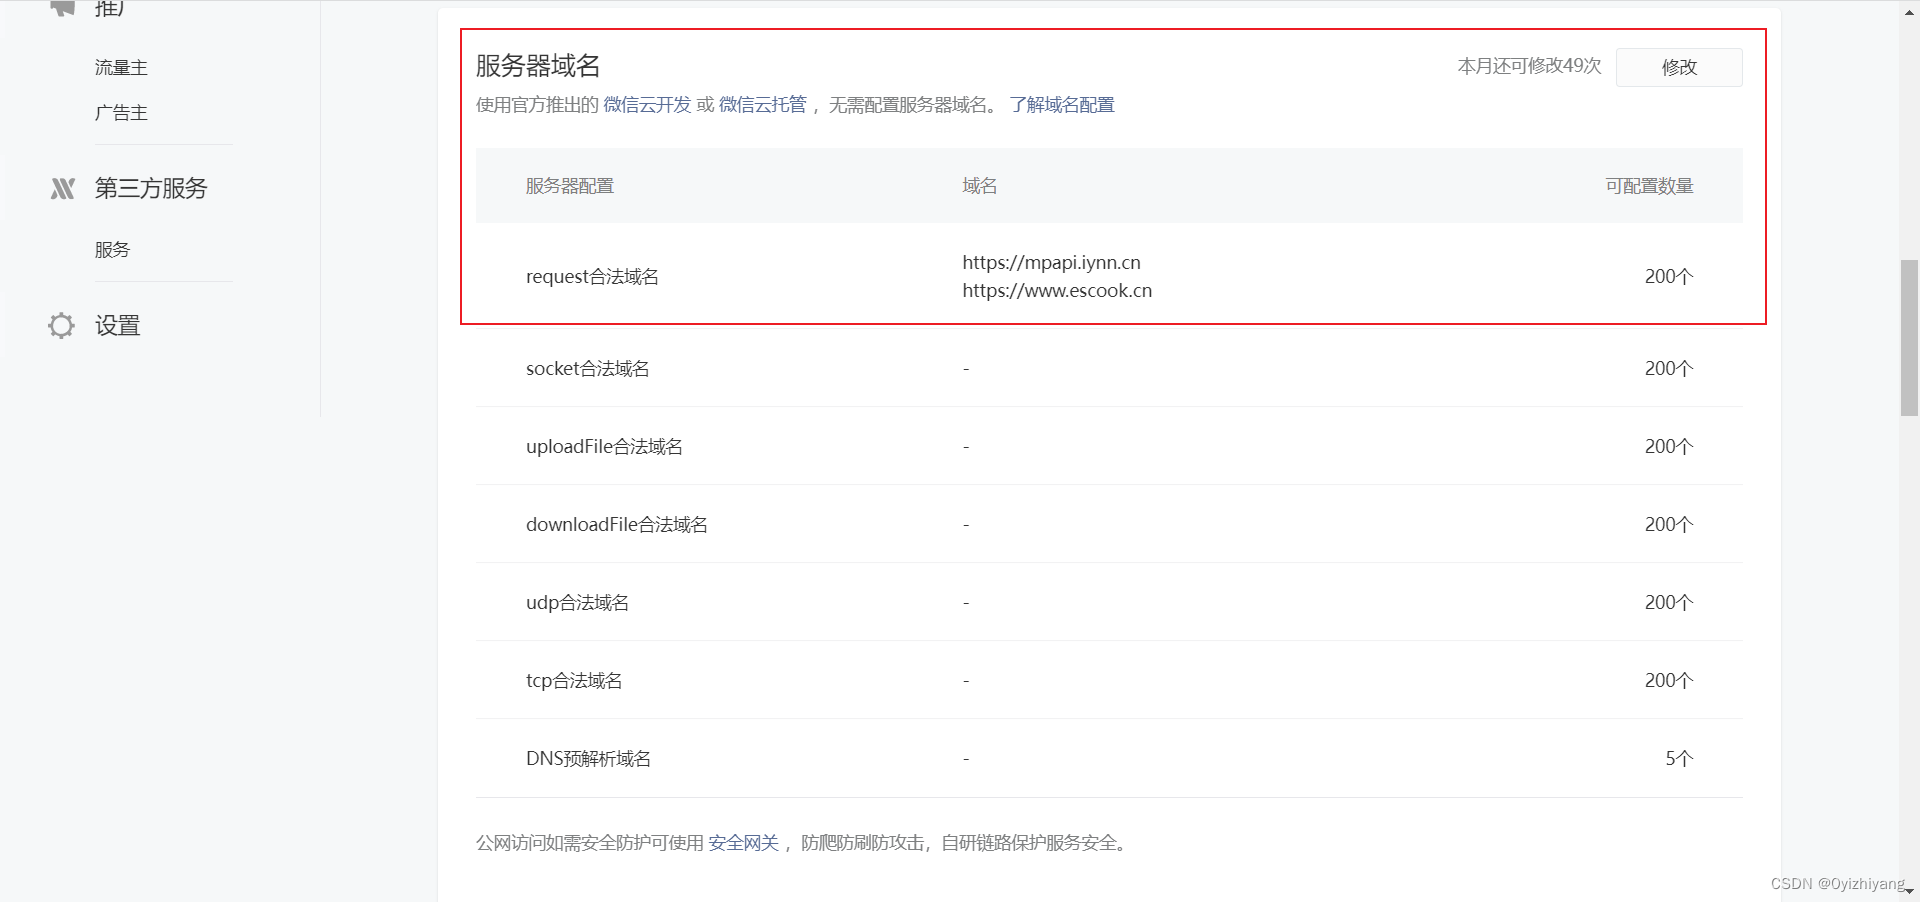
Task: Click the https://mpapi.iynn.cn domain text
Action: click(1051, 262)
